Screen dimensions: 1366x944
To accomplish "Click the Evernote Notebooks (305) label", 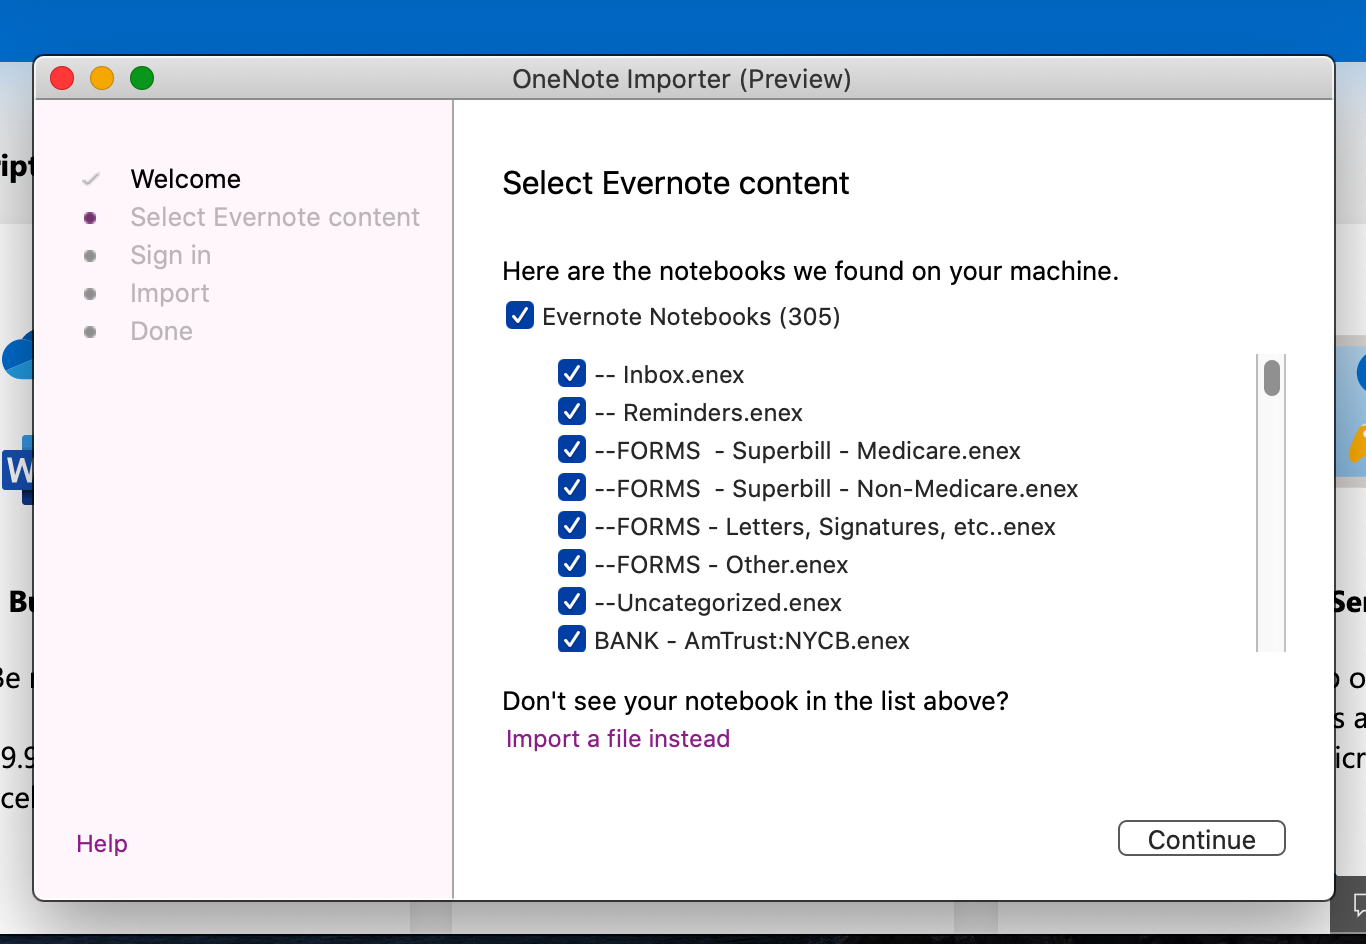I will pos(691,317).
